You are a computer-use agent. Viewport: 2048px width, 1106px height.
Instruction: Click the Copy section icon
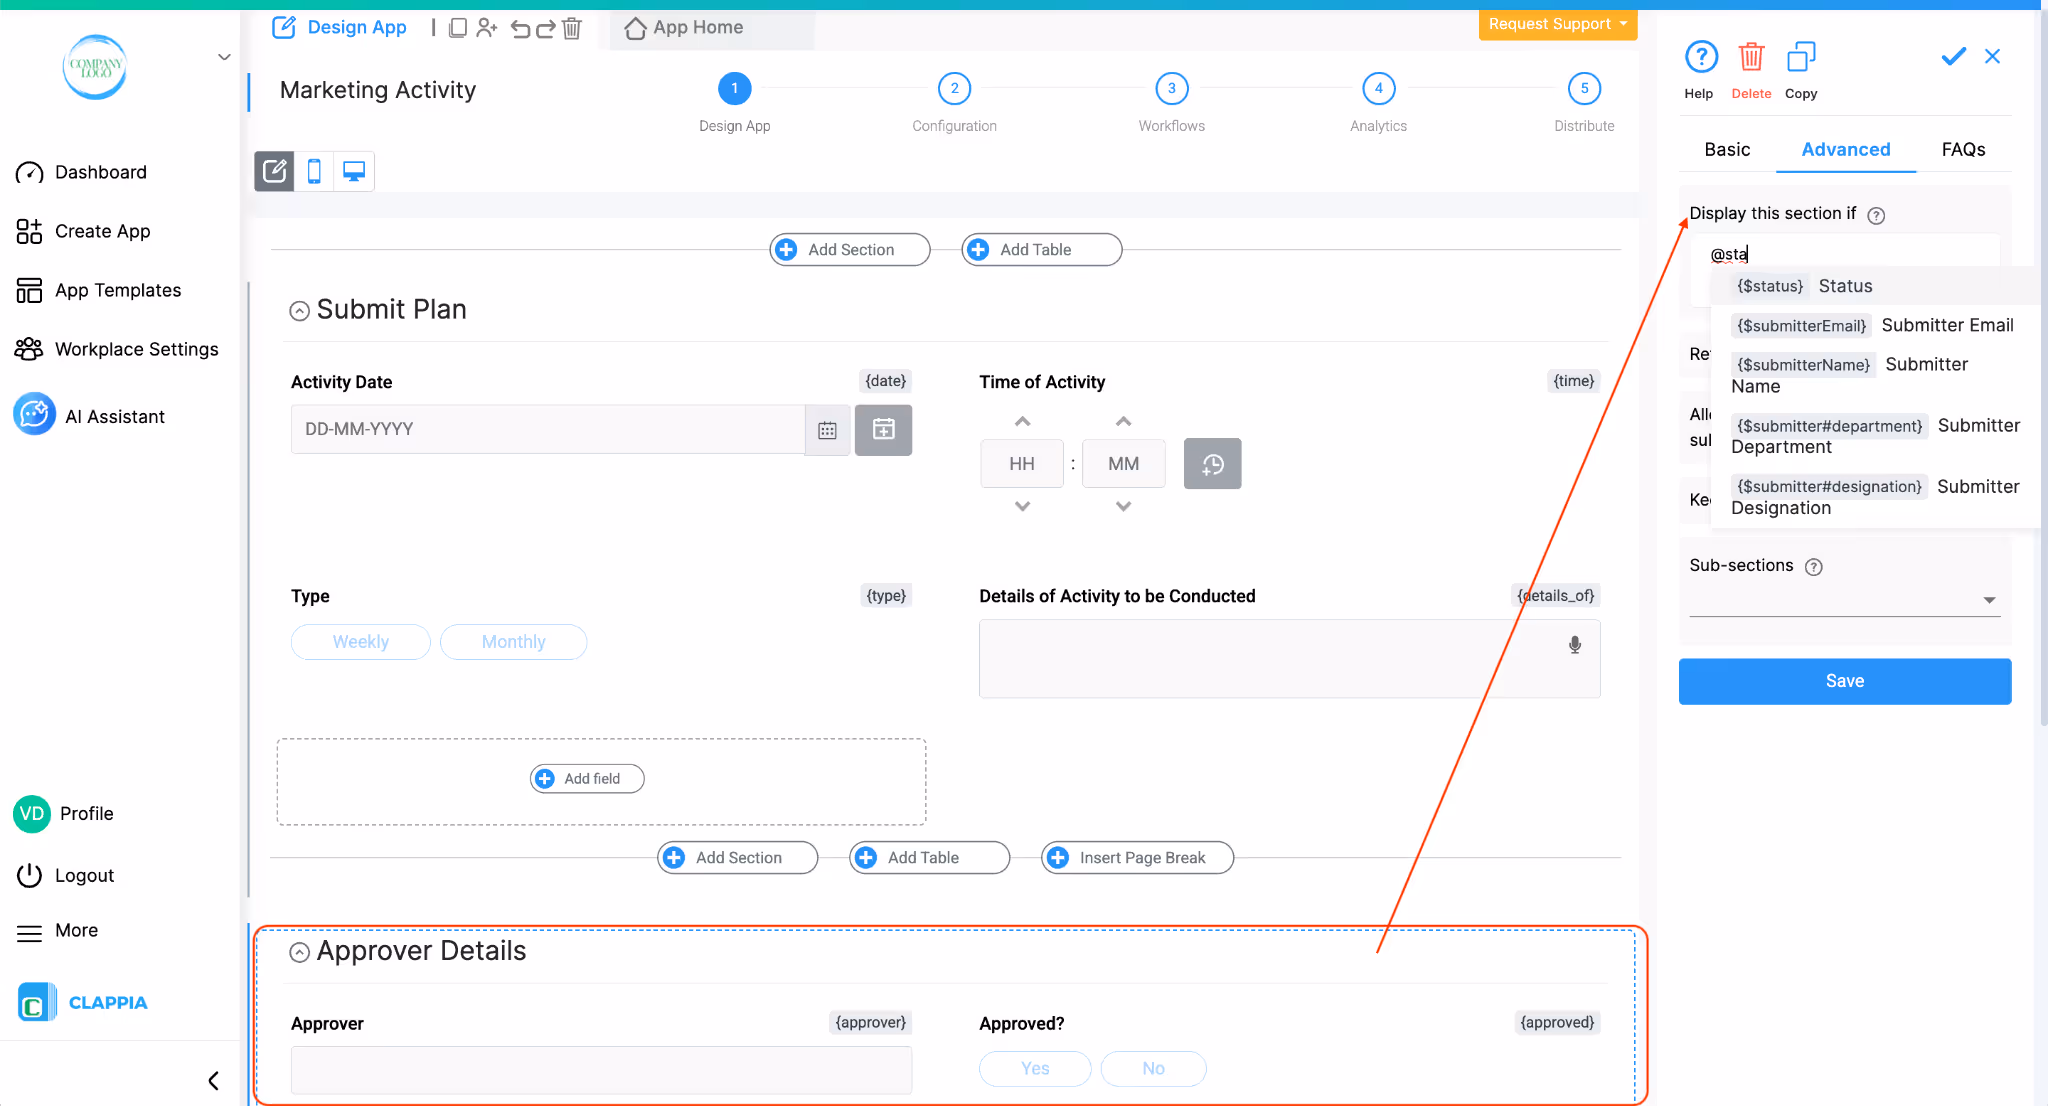pyautogui.click(x=1801, y=58)
